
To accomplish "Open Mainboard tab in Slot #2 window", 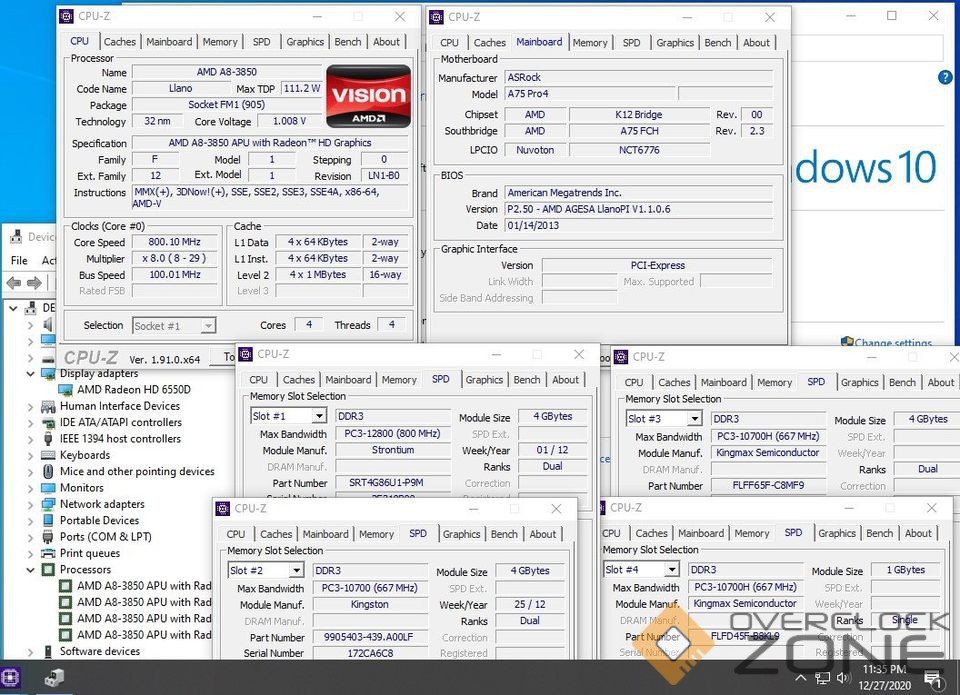I will [x=325, y=534].
